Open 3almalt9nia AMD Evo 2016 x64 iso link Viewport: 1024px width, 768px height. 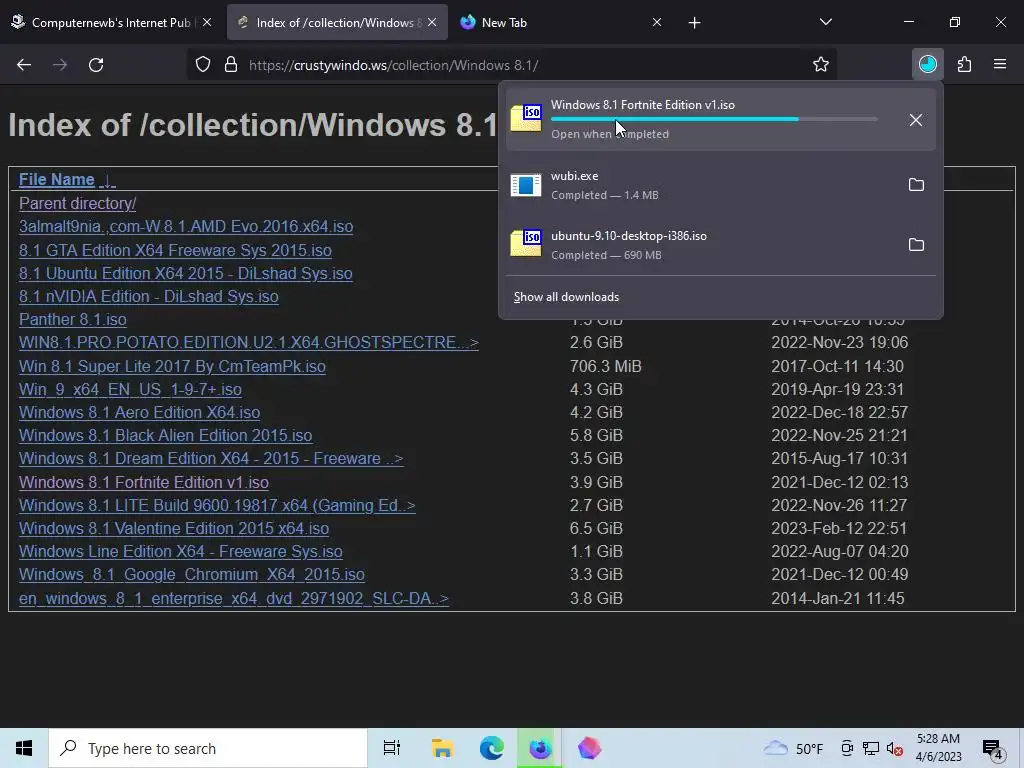click(186, 226)
